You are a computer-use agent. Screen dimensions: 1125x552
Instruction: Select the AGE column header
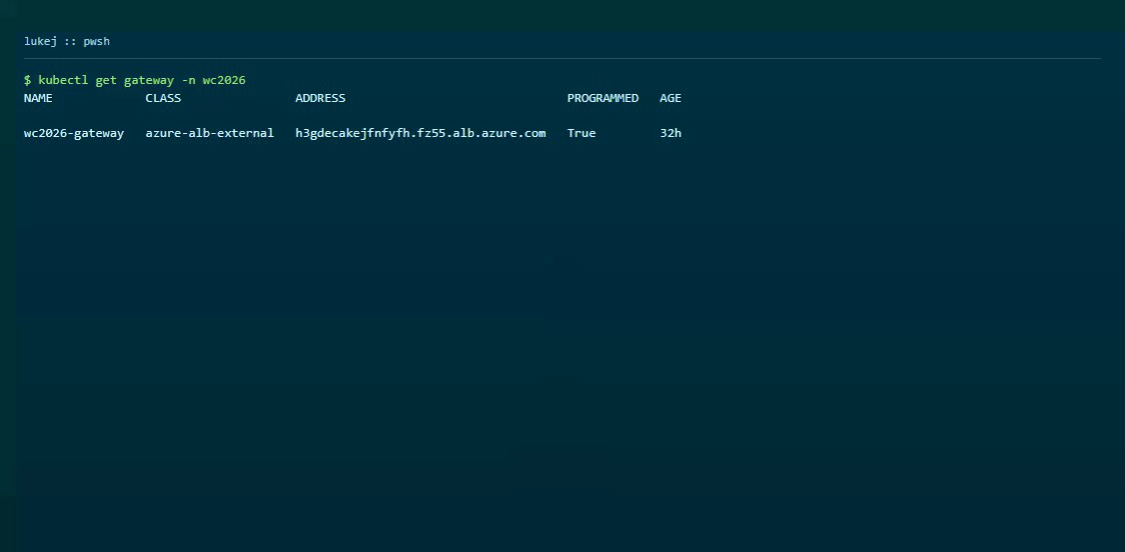[x=671, y=98]
